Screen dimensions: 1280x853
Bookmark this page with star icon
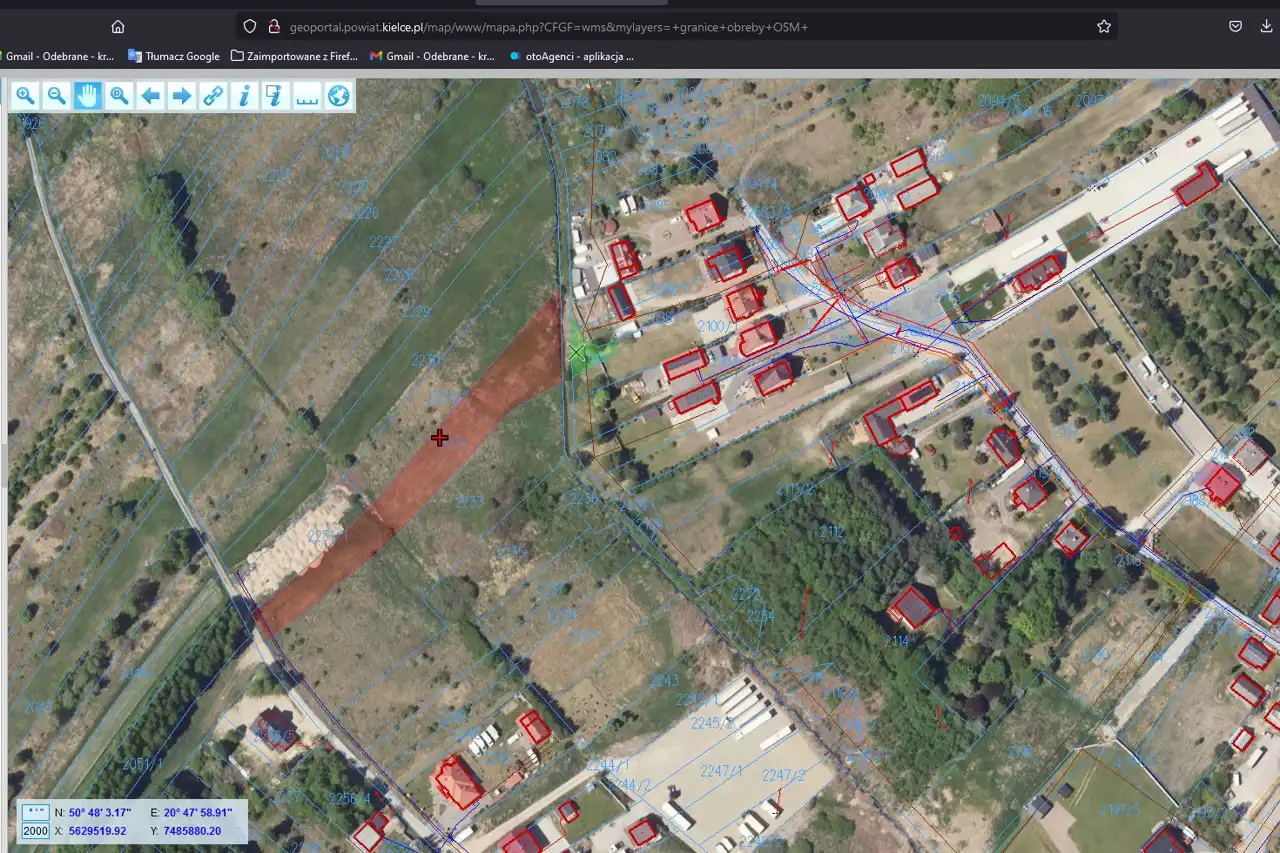click(x=1104, y=26)
